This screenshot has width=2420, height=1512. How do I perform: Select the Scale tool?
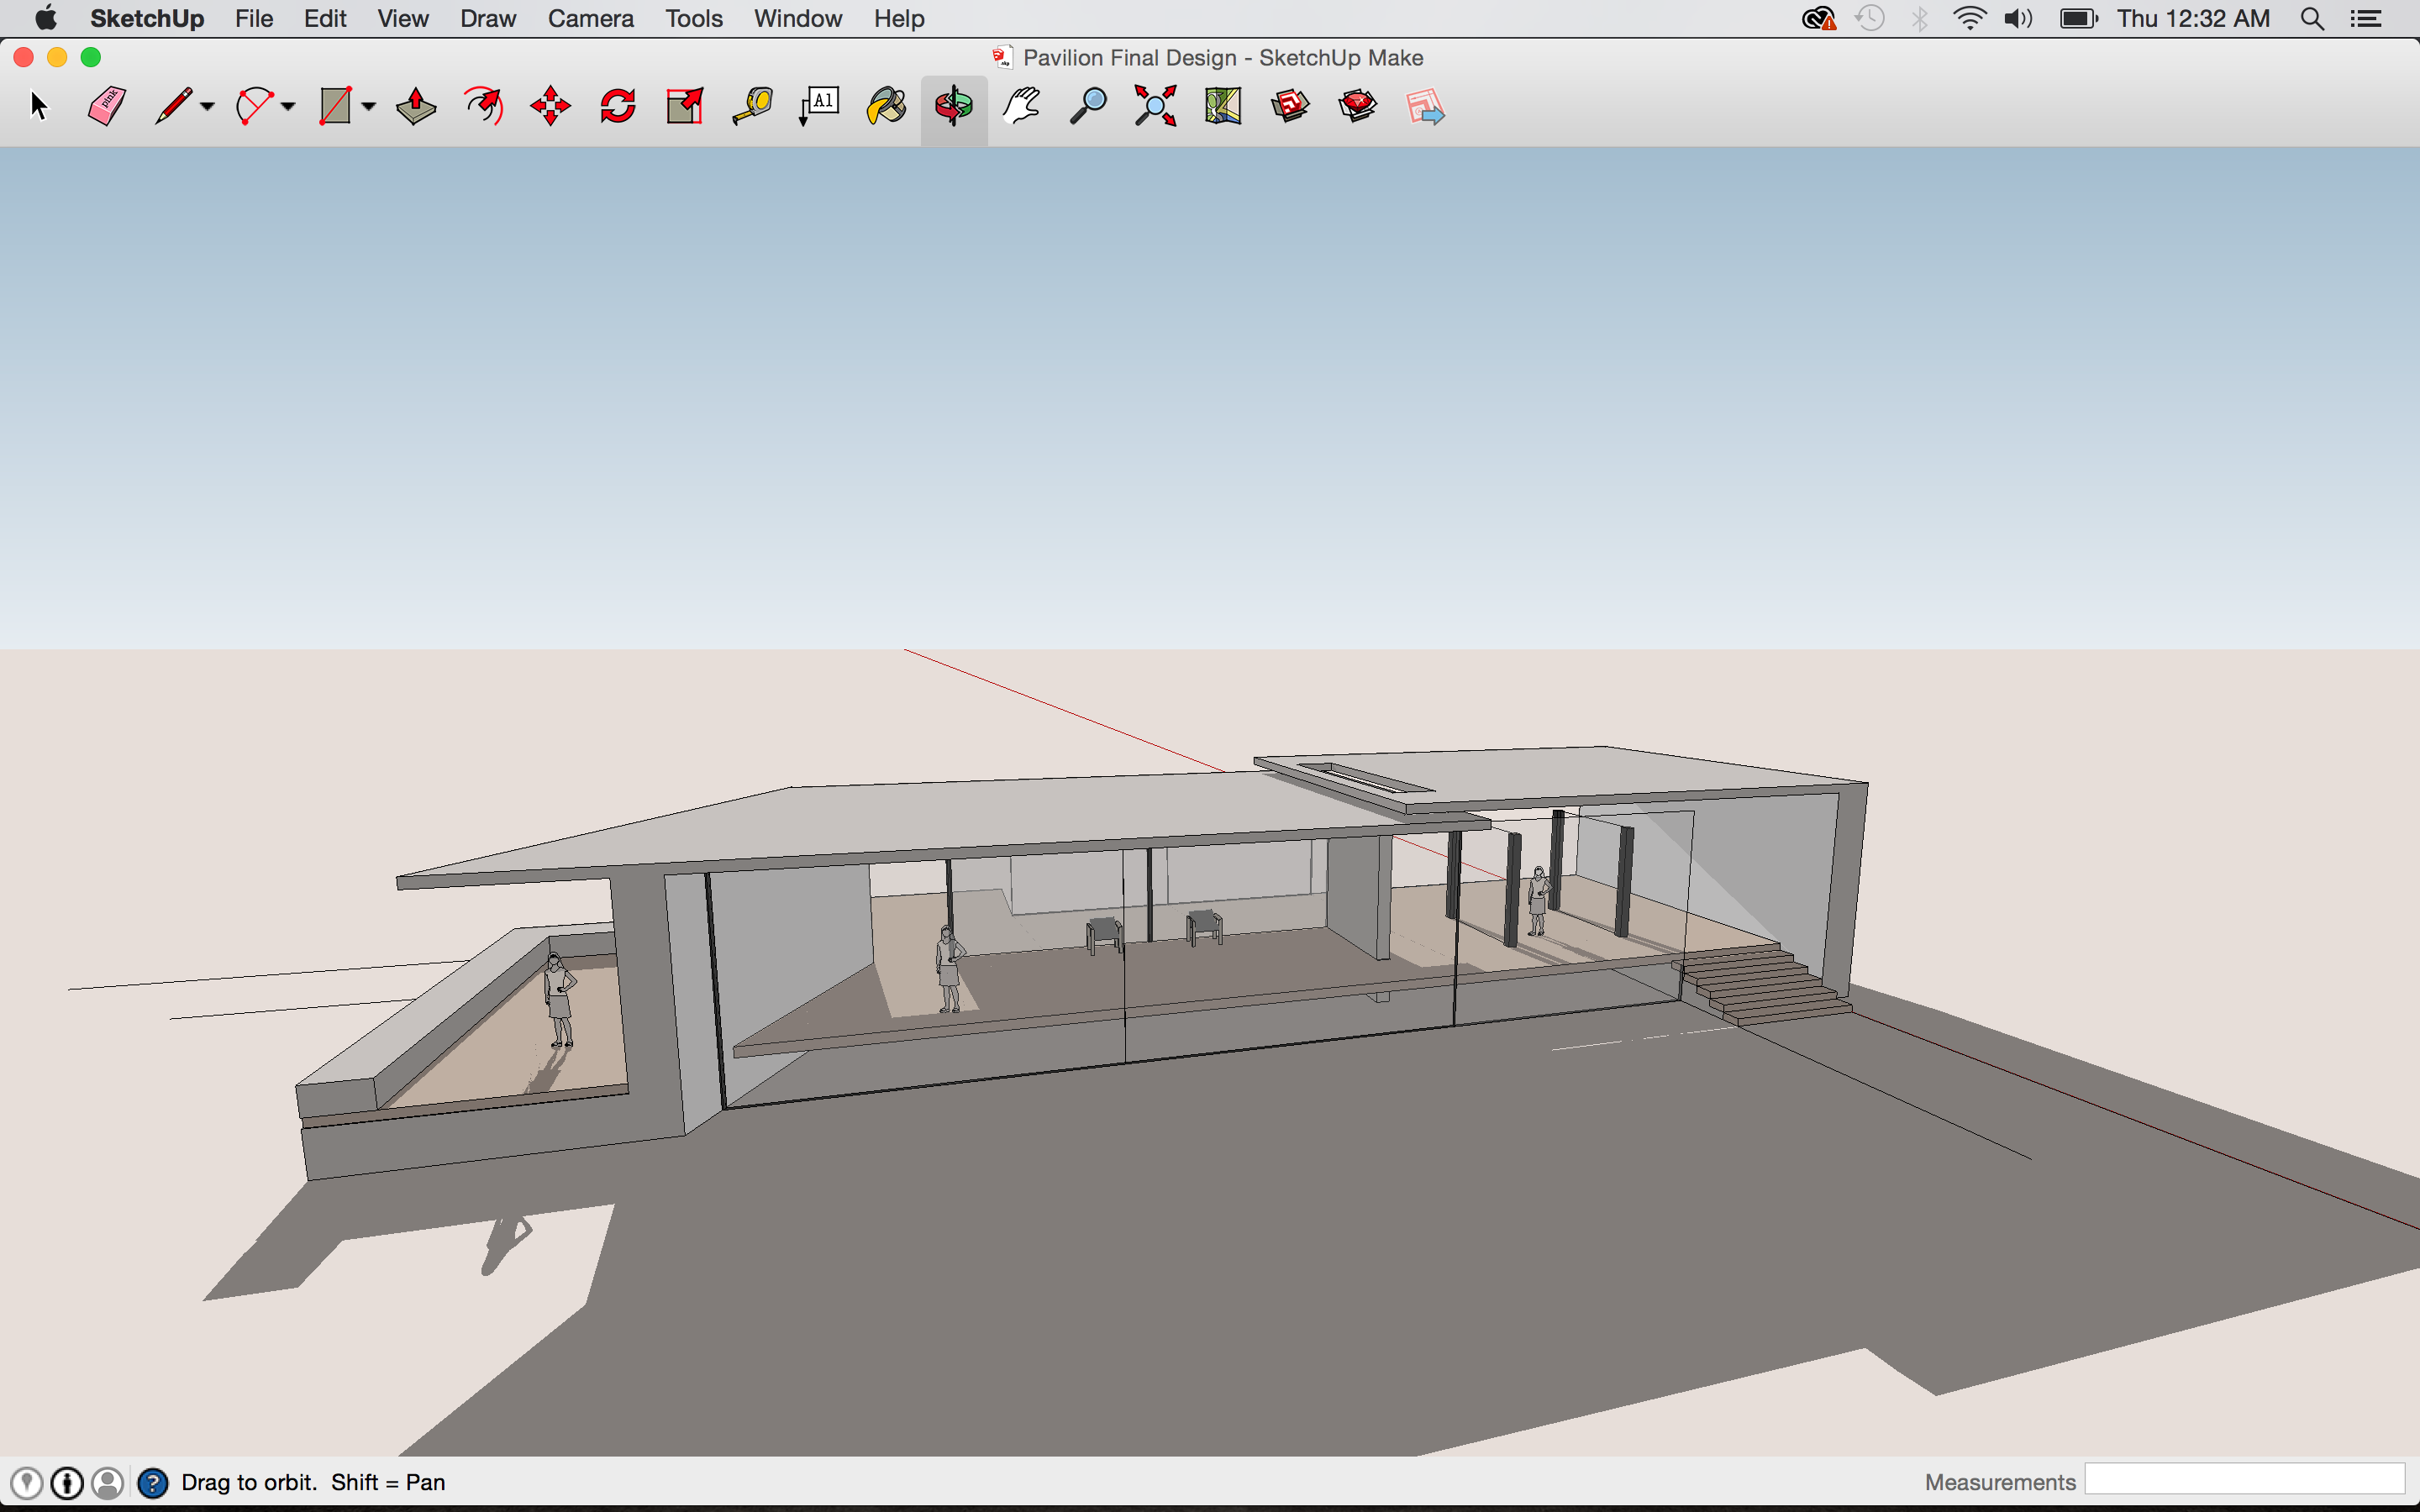[x=685, y=106]
